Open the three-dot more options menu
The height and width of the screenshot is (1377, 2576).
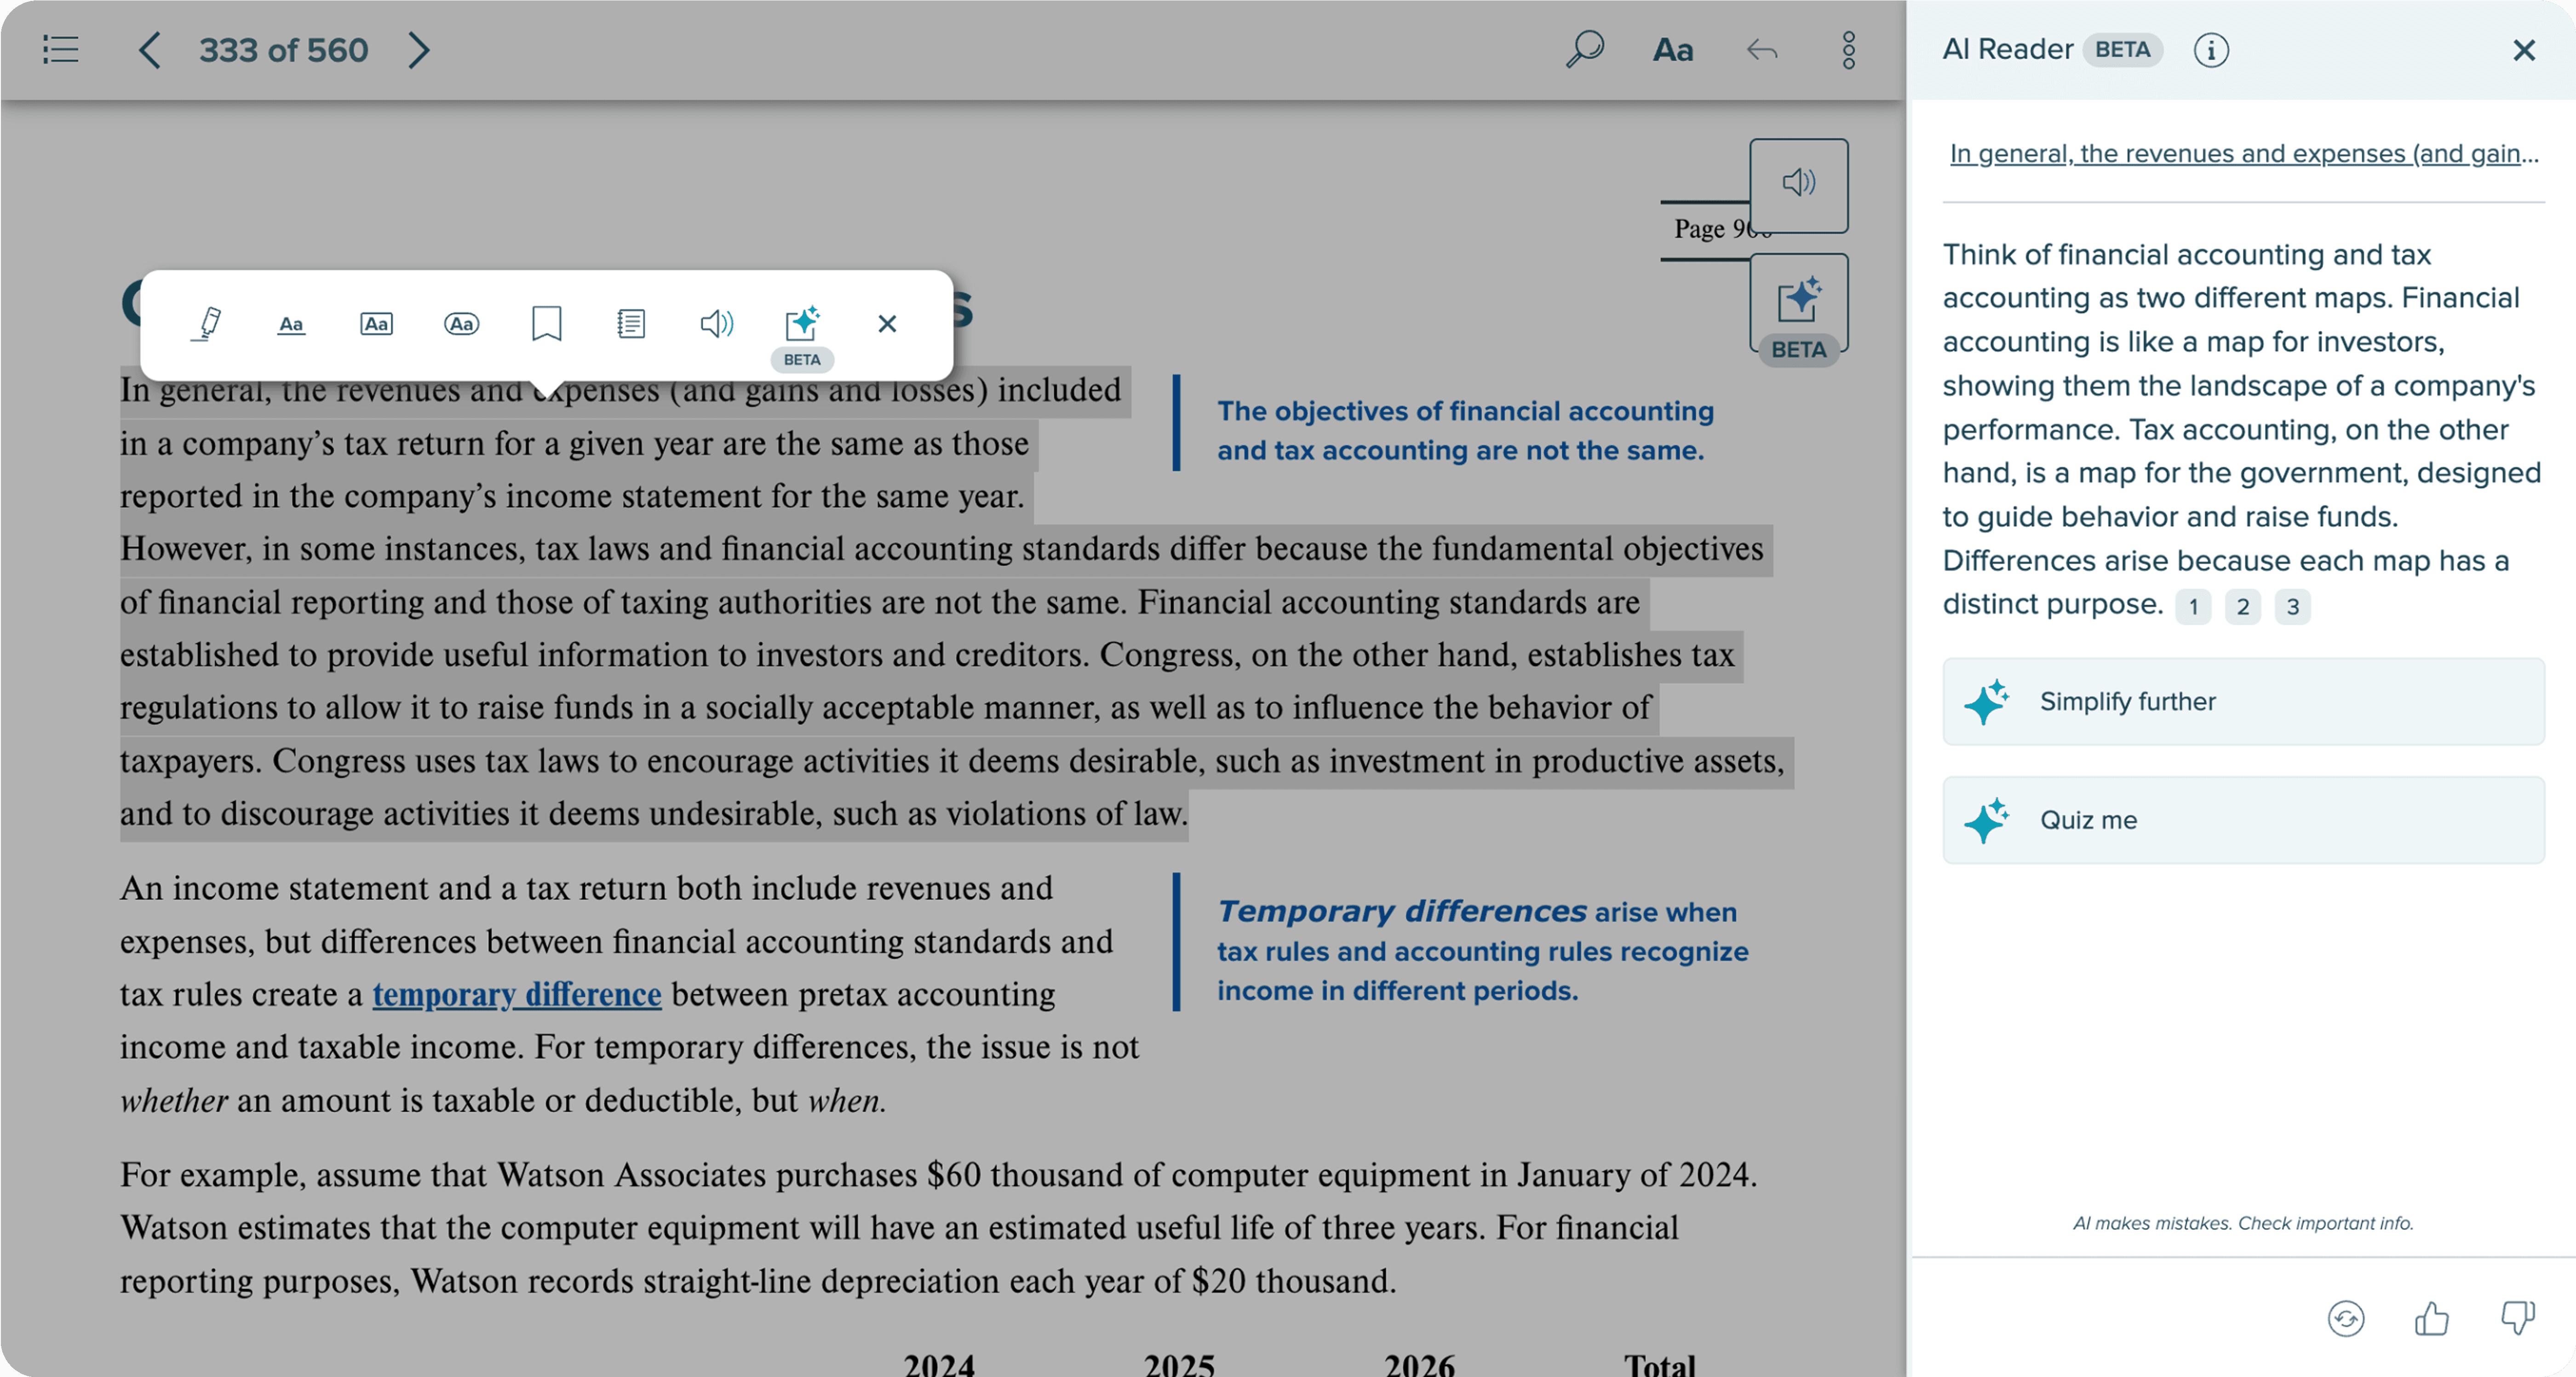click(1848, 50)
